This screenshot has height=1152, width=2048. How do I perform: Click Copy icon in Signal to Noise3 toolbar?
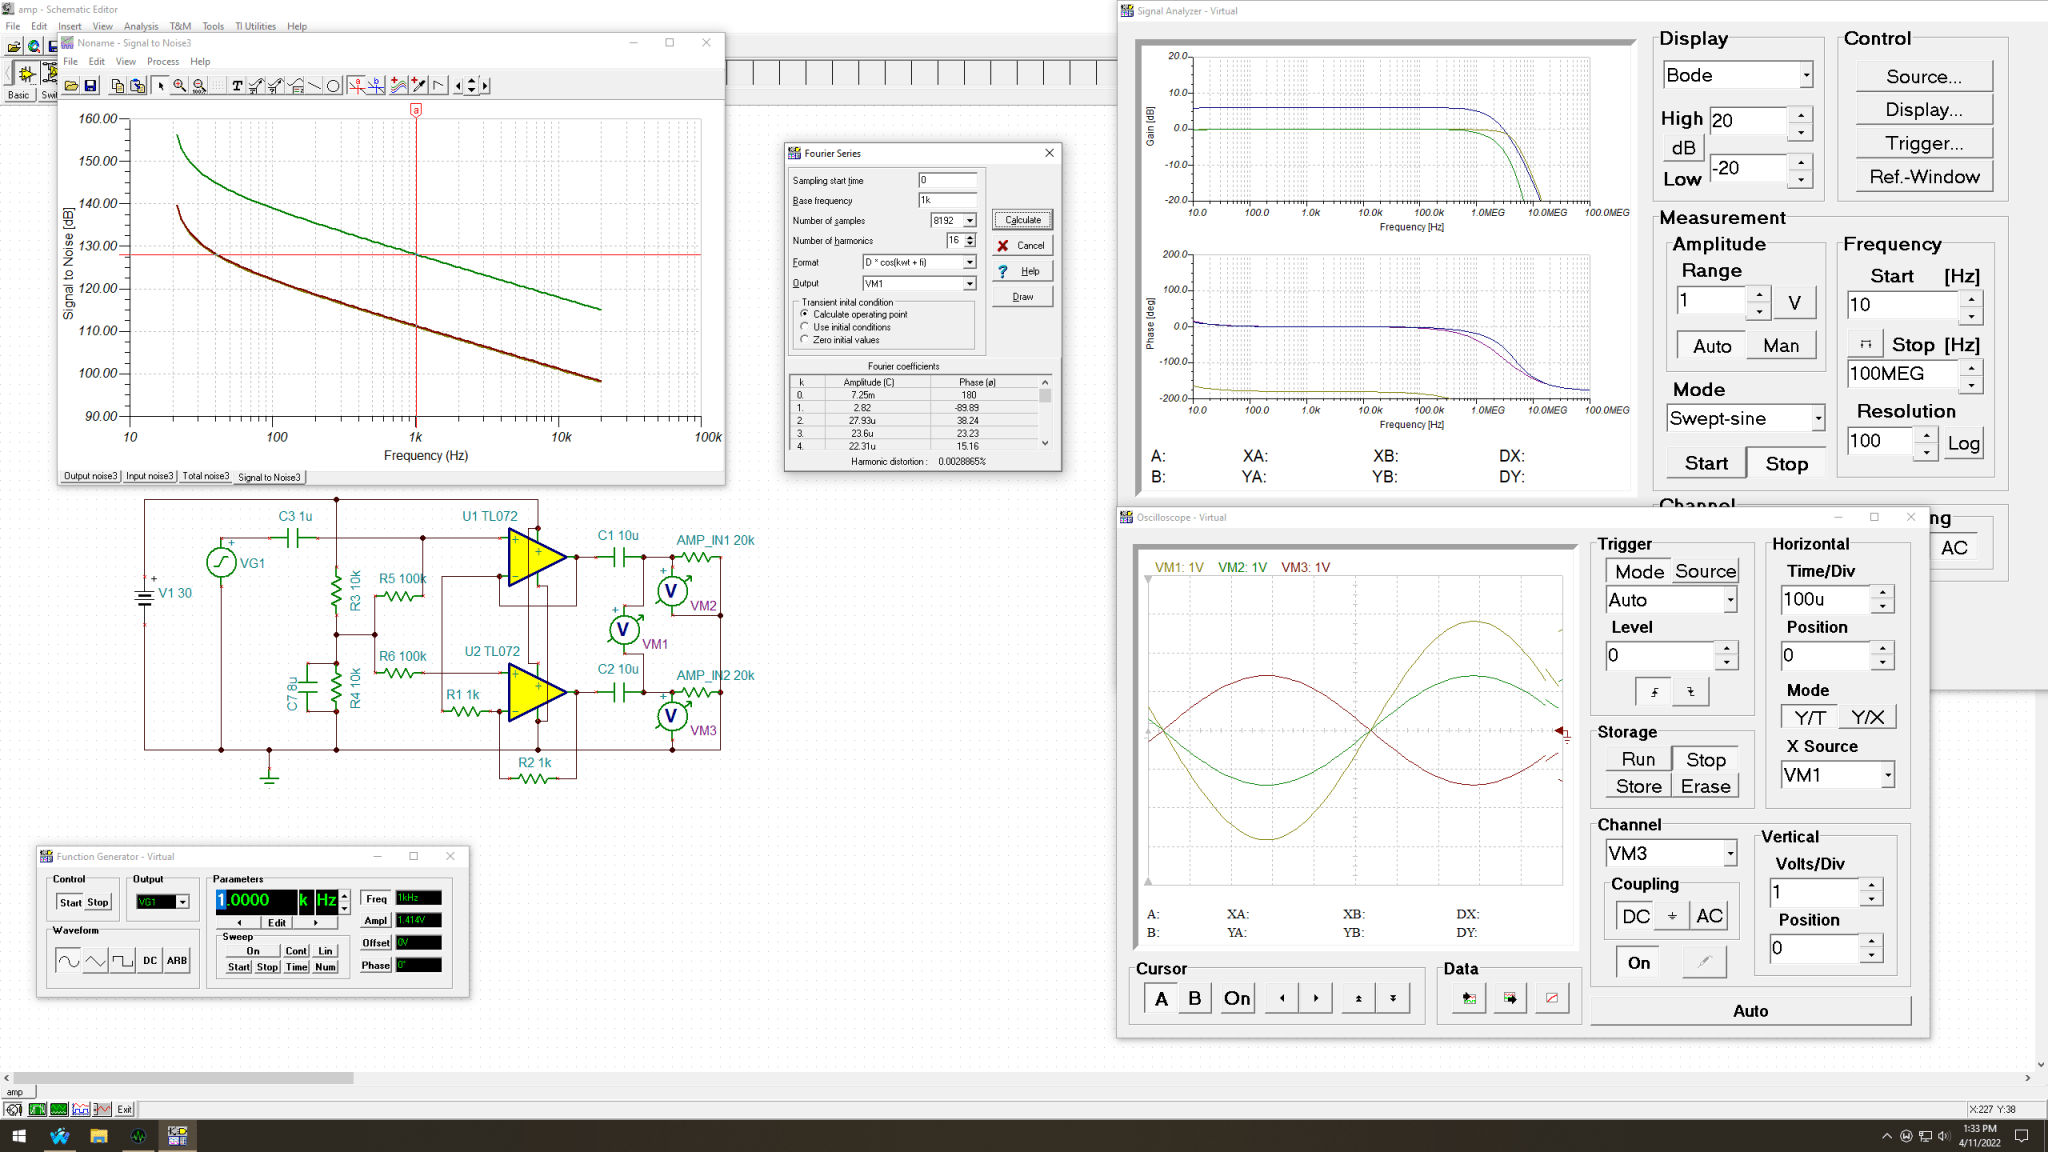(118, 86)
